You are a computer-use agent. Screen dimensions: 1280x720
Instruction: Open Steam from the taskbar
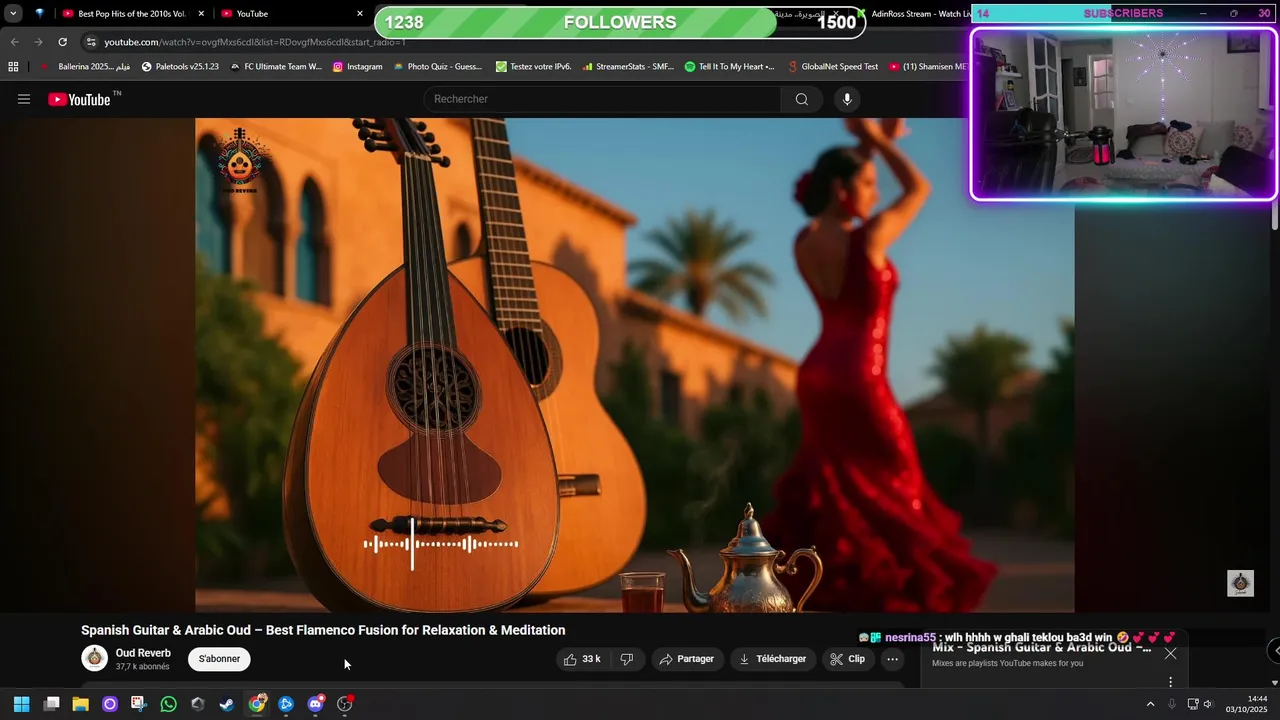[227, 704]
